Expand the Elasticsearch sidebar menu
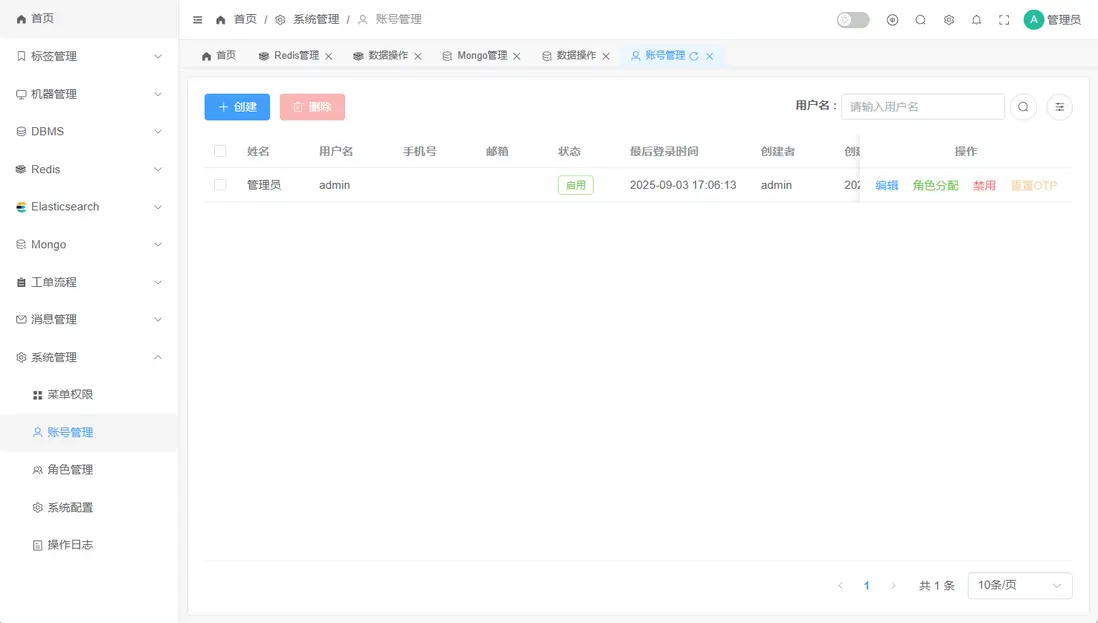The image size is (1098, 623). point(89,206)
